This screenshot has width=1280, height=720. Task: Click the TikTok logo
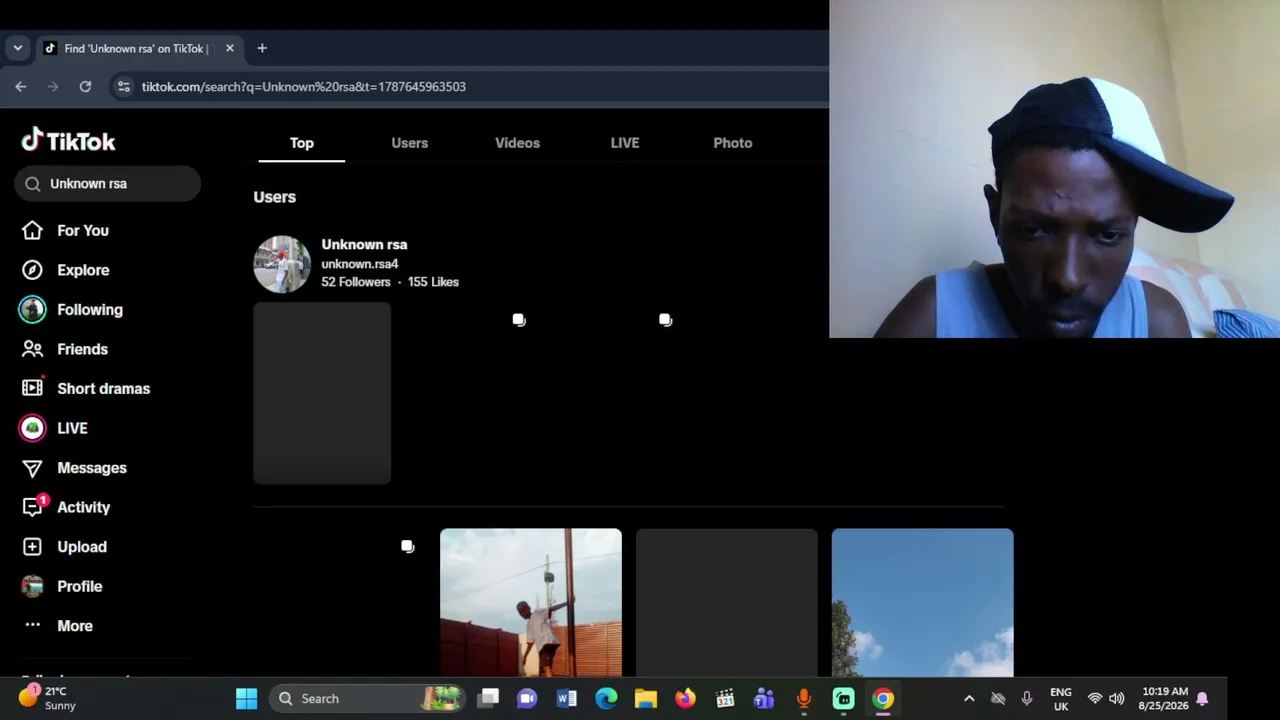coord(68,141)
